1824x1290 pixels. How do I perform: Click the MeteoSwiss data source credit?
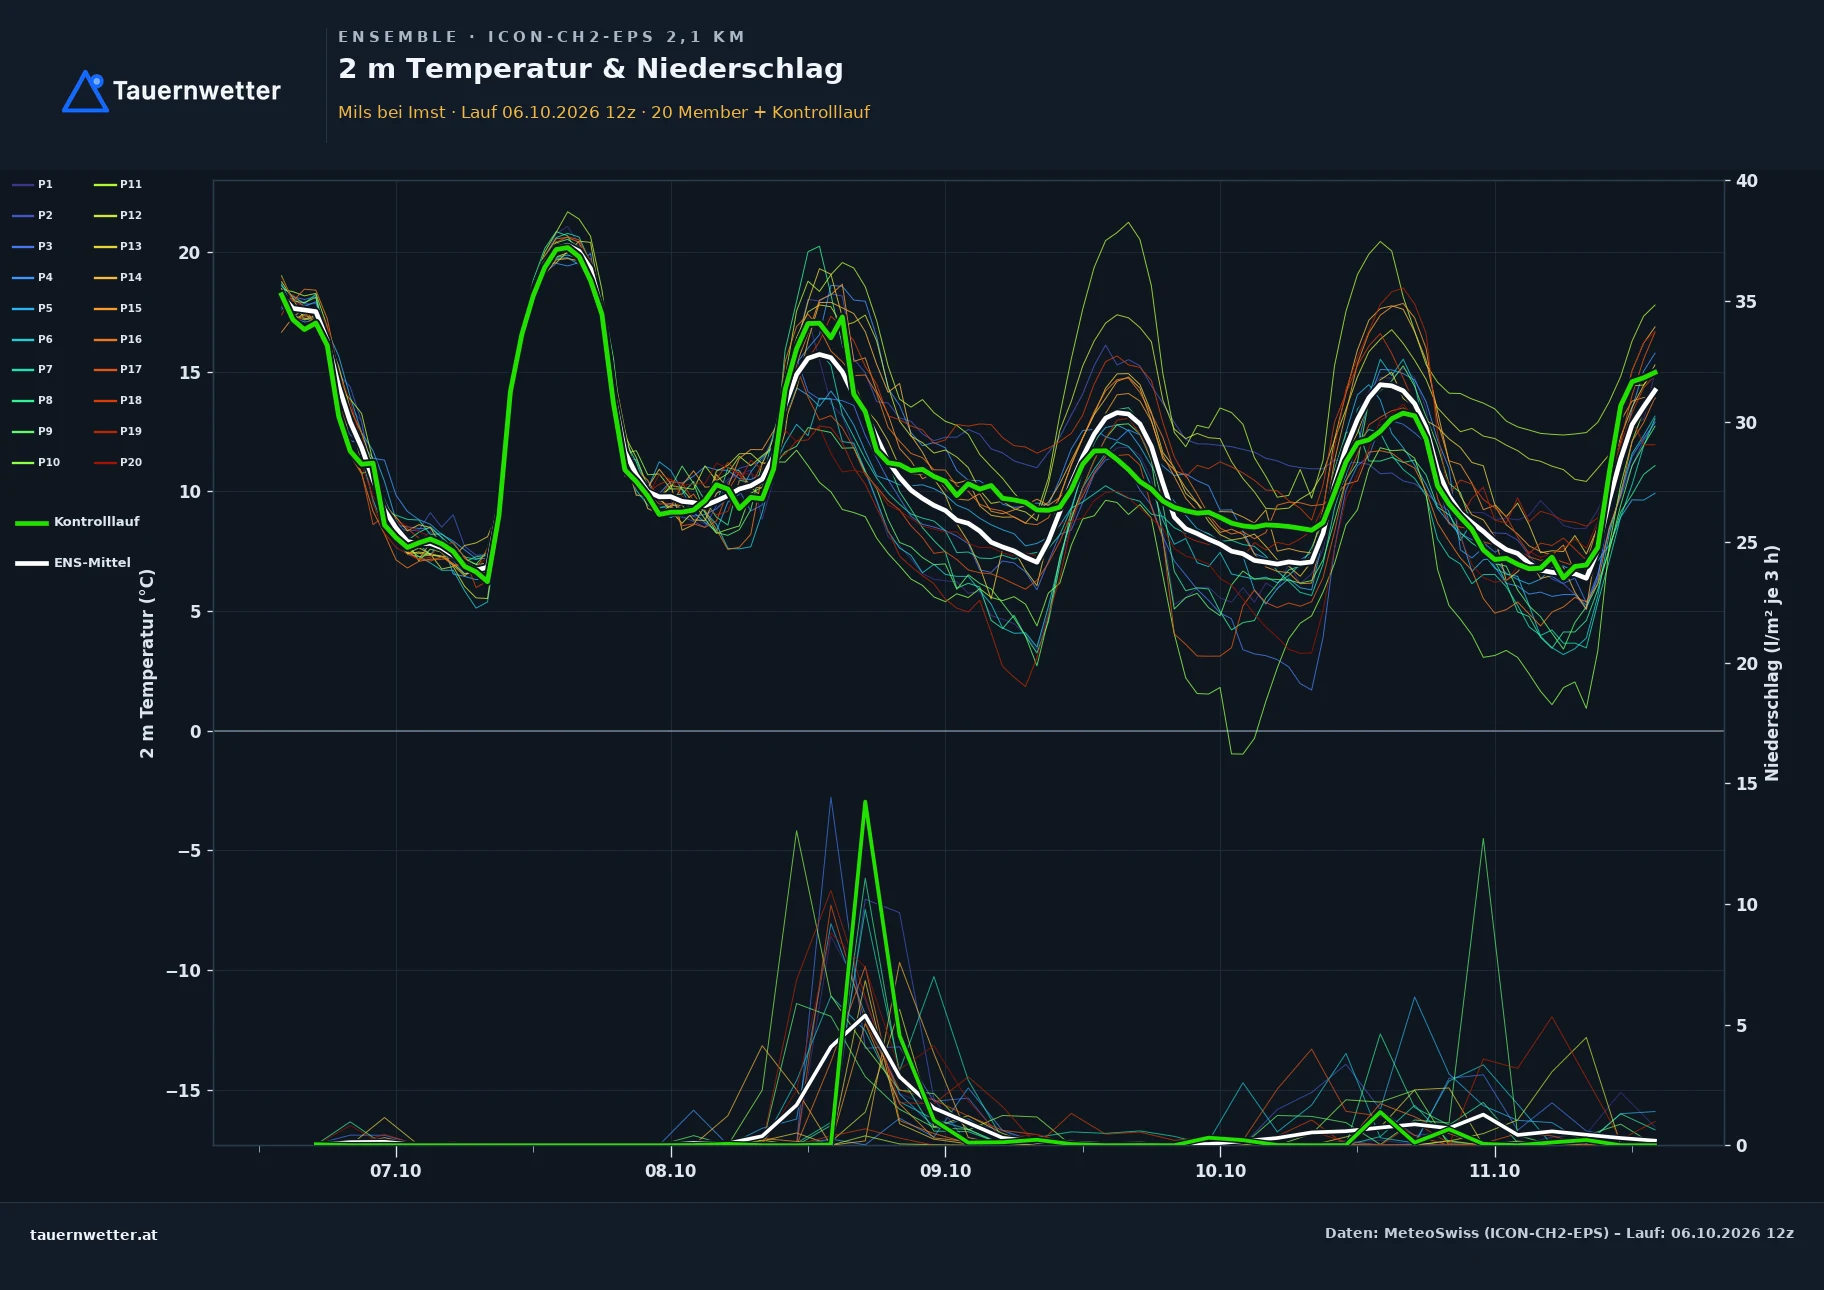click(1559, 1233)
